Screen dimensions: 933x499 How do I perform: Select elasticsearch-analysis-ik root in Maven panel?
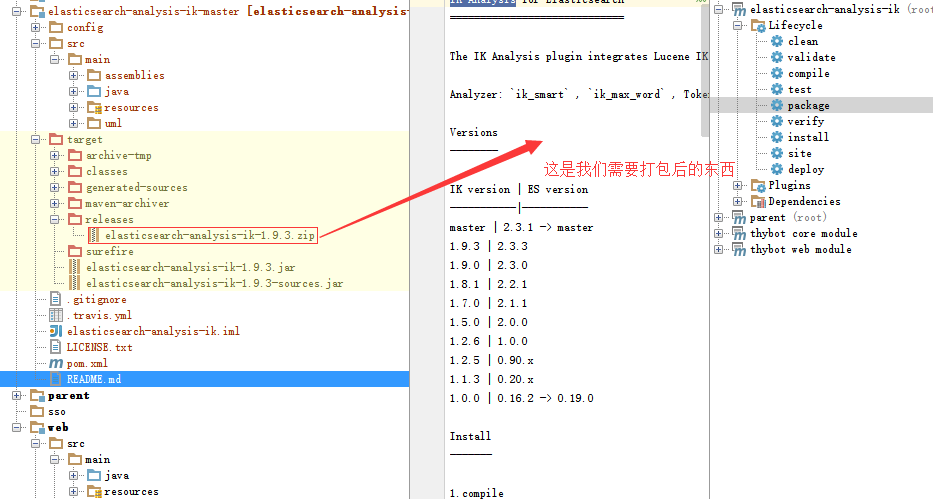pyautogui.click(x=825, y=10)
